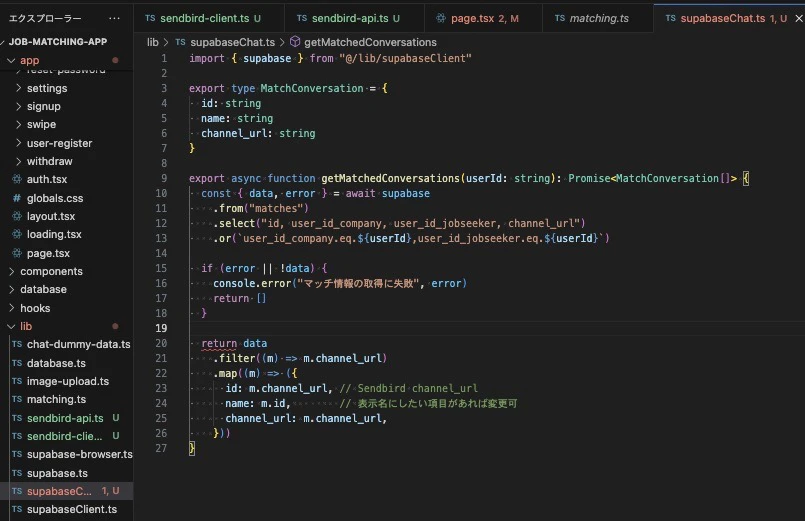Click "@/lib/supabaseClient" import string
805x521 pixels.
click(x=405, y=59)
